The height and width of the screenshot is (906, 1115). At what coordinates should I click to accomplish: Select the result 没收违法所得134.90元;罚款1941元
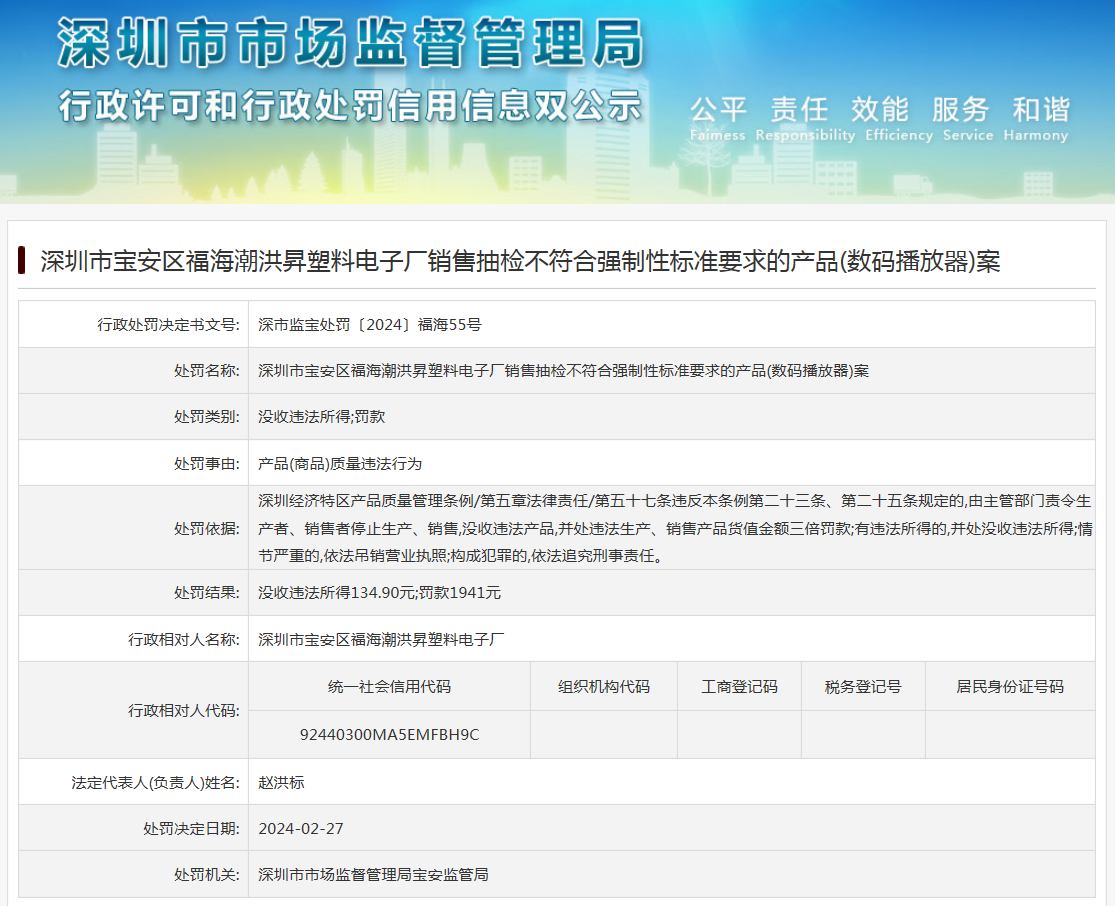click(380, 592)
